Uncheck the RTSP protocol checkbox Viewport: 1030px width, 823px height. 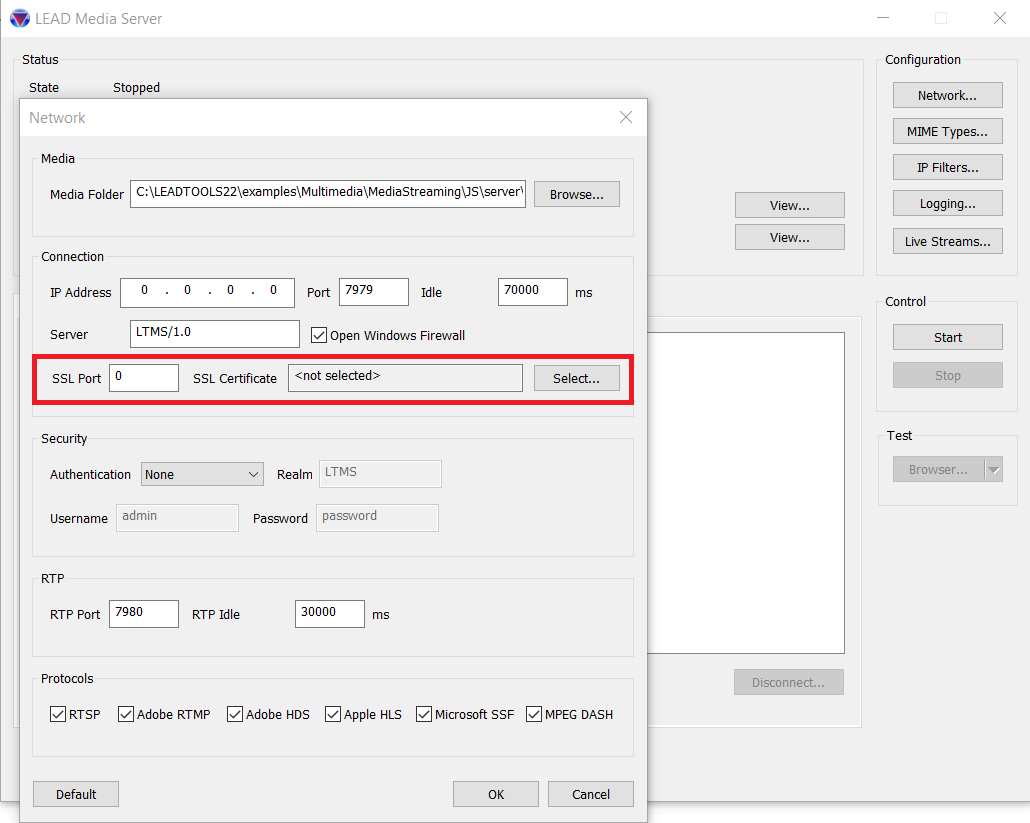[58, 714]
